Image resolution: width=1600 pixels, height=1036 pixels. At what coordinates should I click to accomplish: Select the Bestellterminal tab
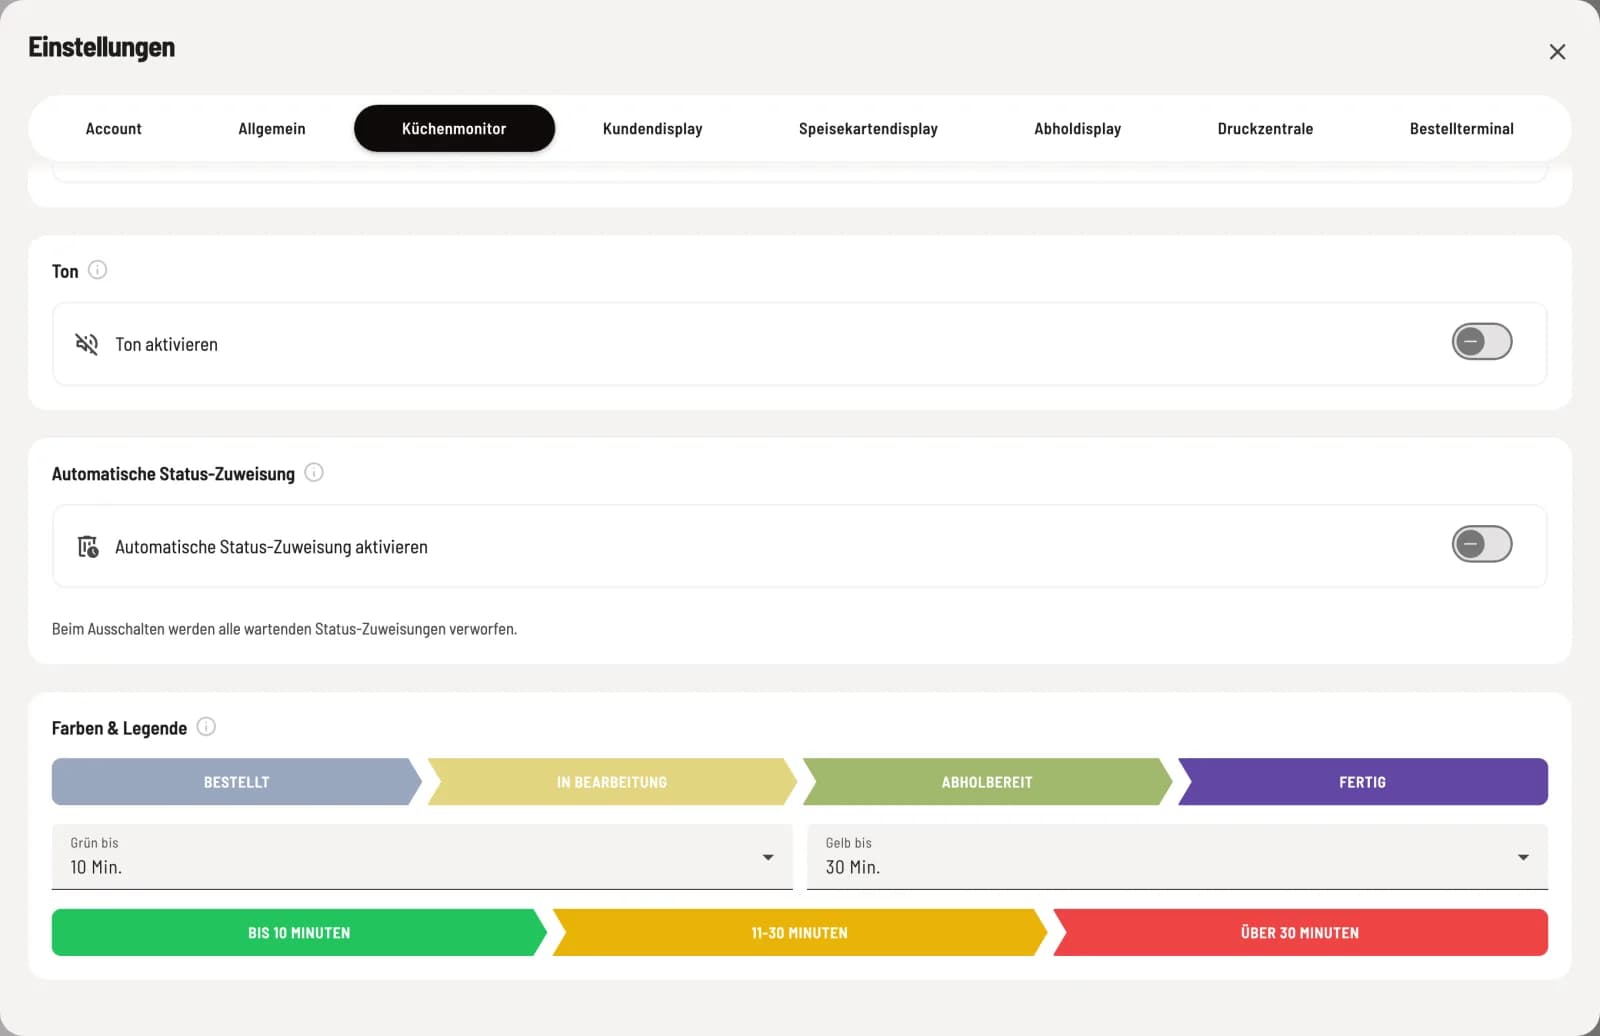coord(1461,129)
